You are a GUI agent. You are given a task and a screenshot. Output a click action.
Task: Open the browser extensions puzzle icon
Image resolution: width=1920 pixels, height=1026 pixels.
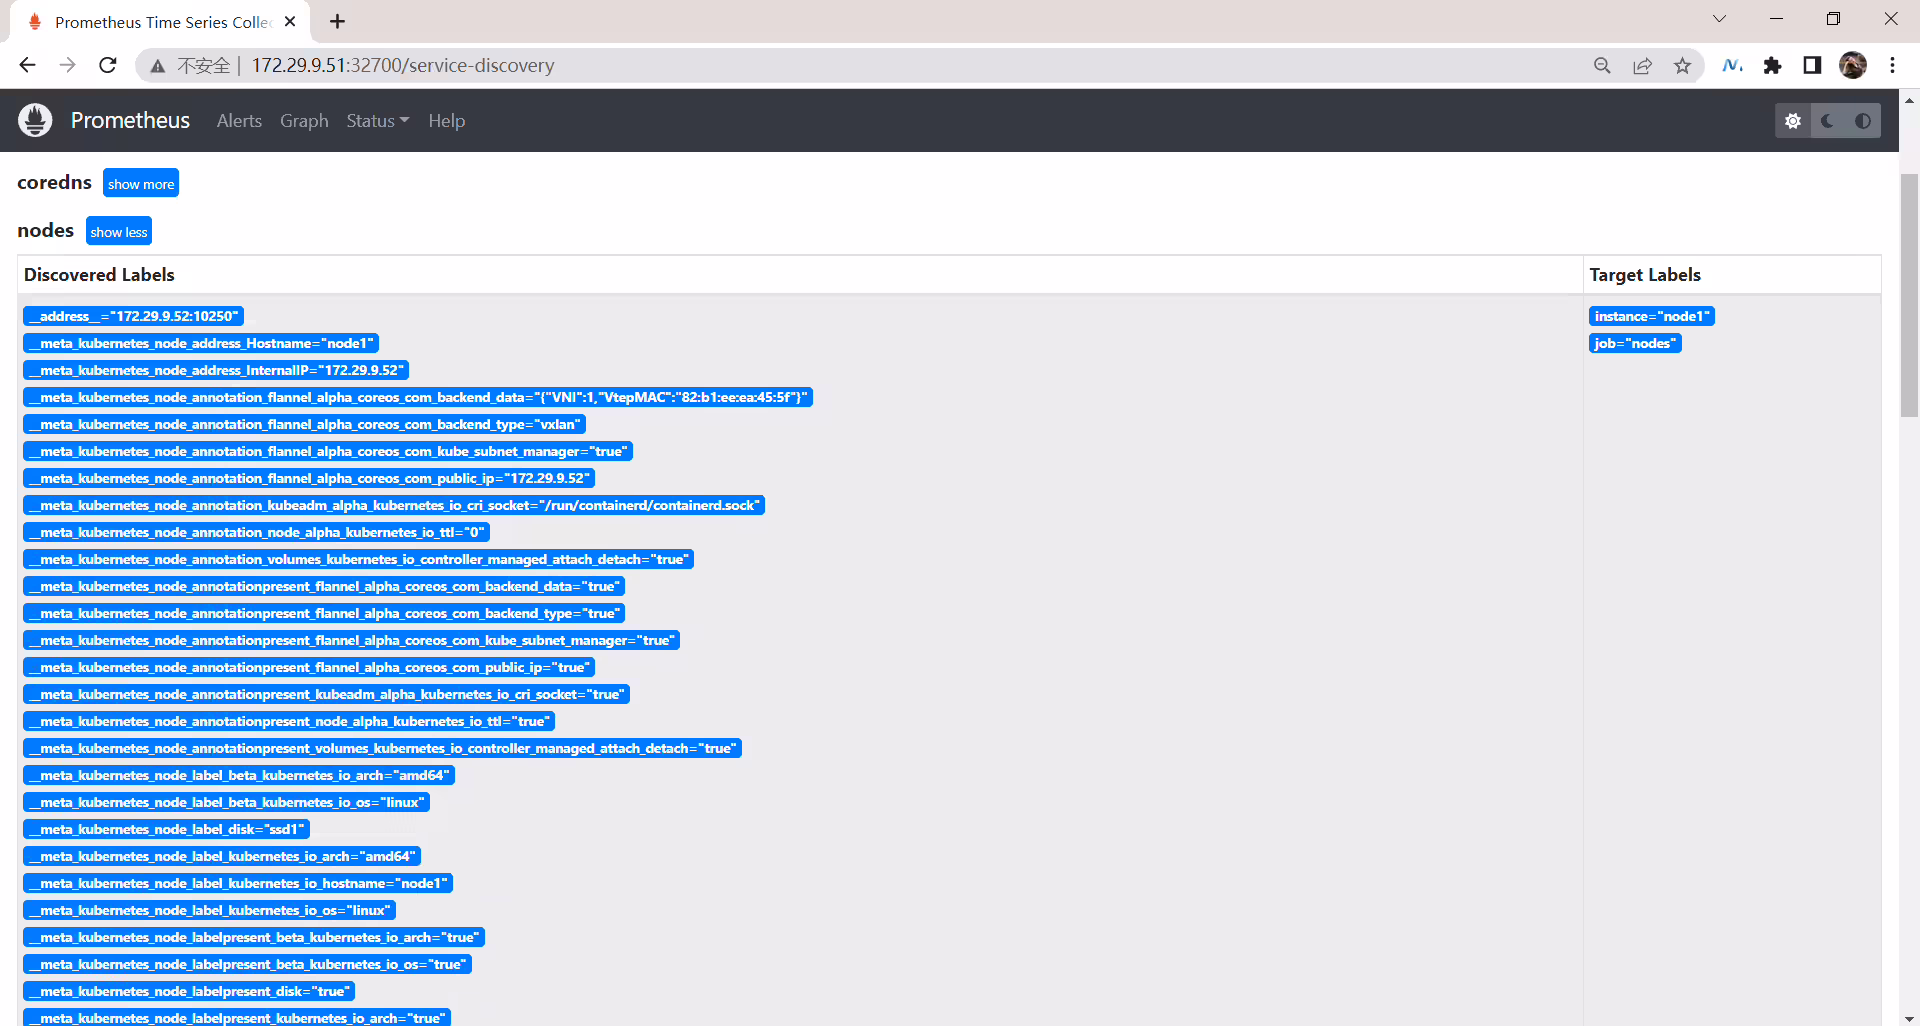[x=1773, y=65]
